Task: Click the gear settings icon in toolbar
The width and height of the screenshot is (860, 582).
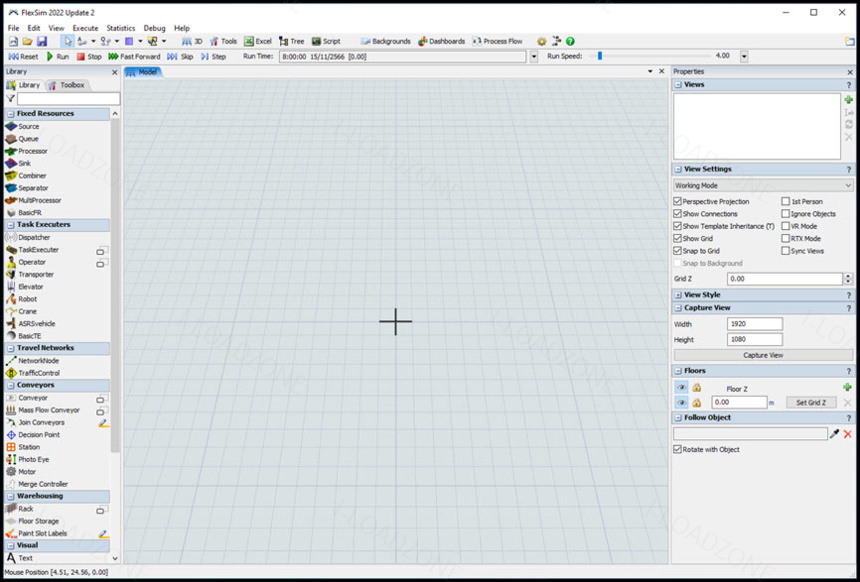Action: pyautogui.click(x=541, y=41)
